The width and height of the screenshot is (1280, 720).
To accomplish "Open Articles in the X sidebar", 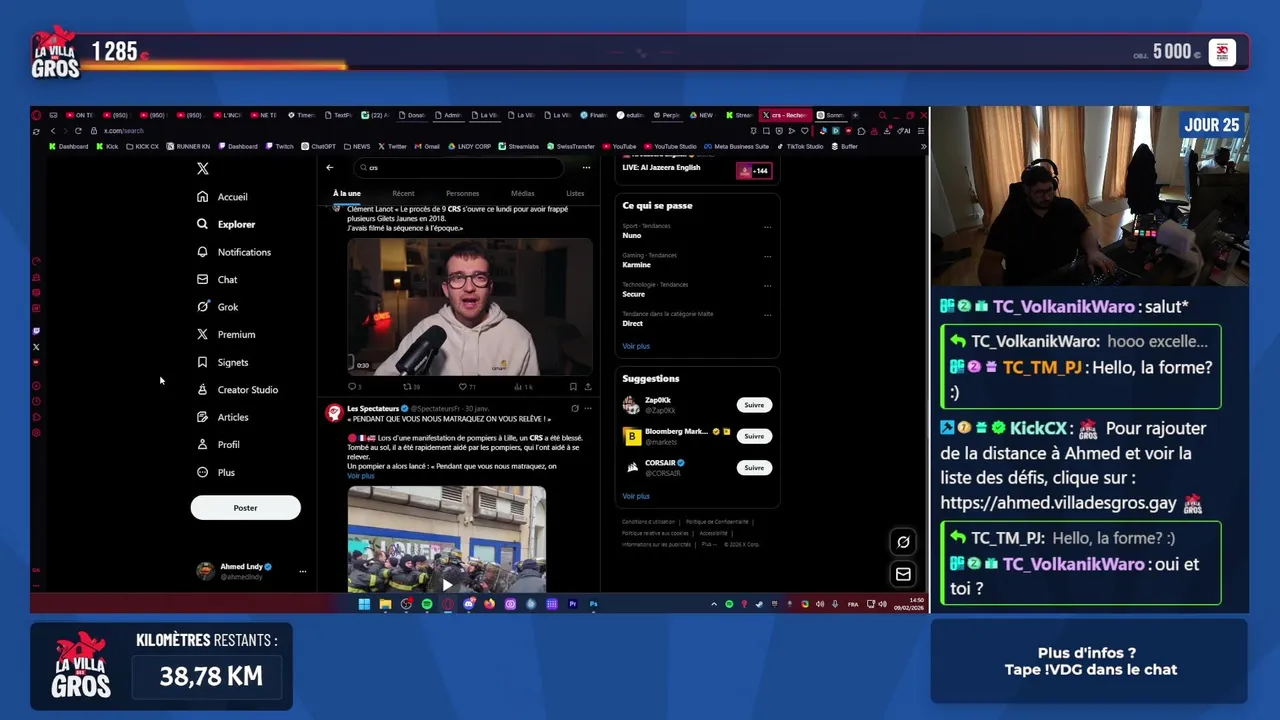I will pyautogui.click(x=222, y=417).
